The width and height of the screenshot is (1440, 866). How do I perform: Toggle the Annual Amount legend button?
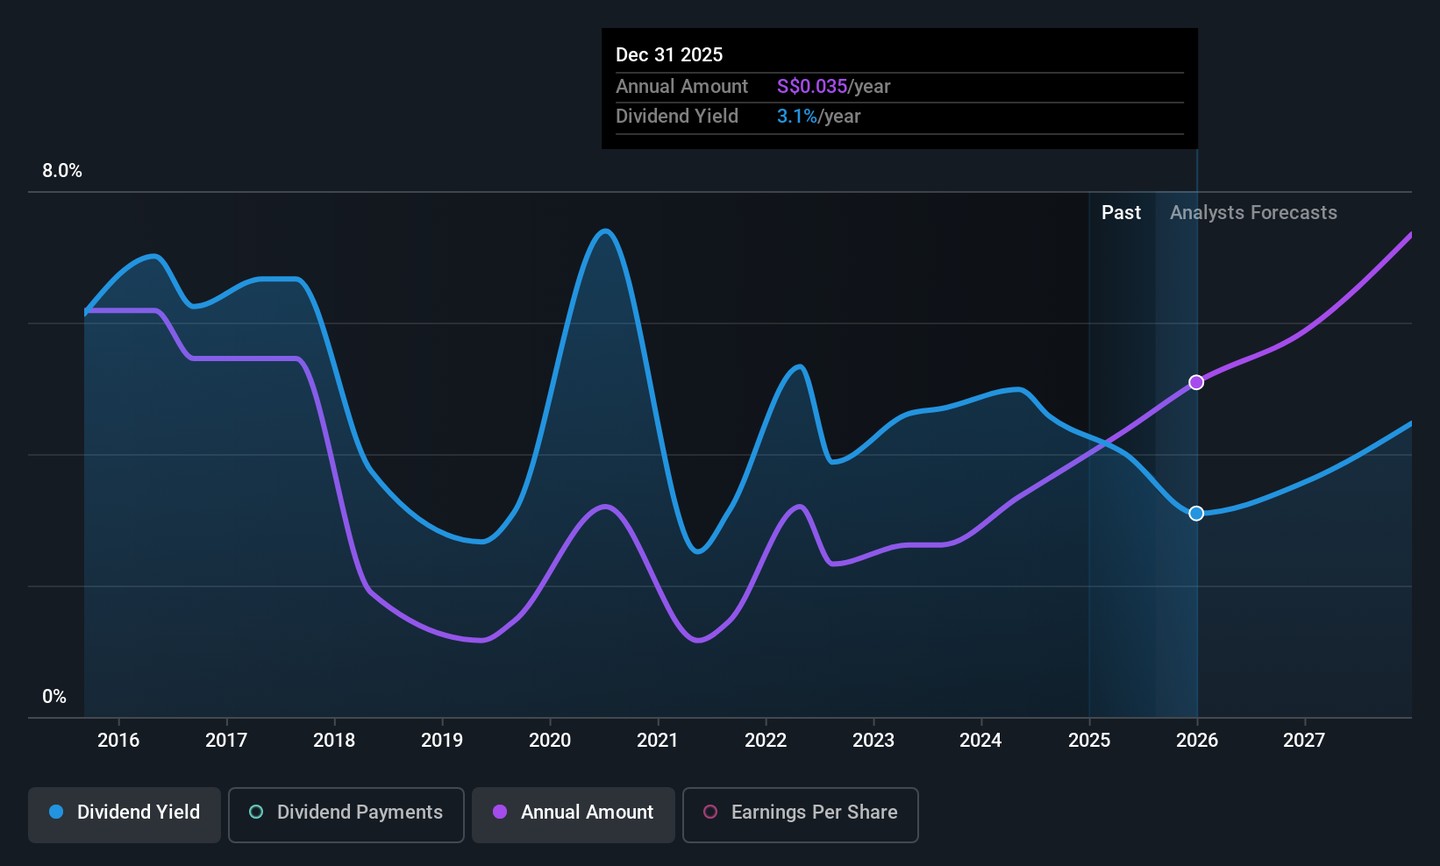pyautogui.click(x=573, y=814)
